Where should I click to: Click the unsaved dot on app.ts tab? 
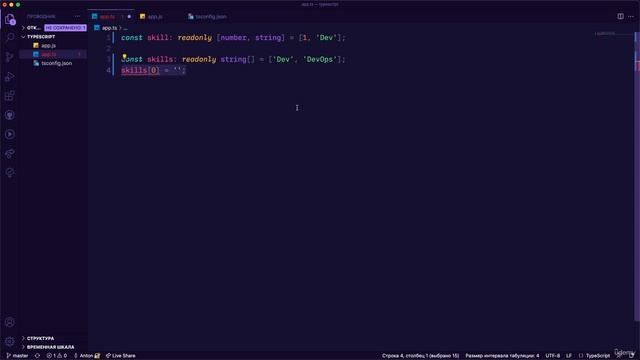click(129, 17)
